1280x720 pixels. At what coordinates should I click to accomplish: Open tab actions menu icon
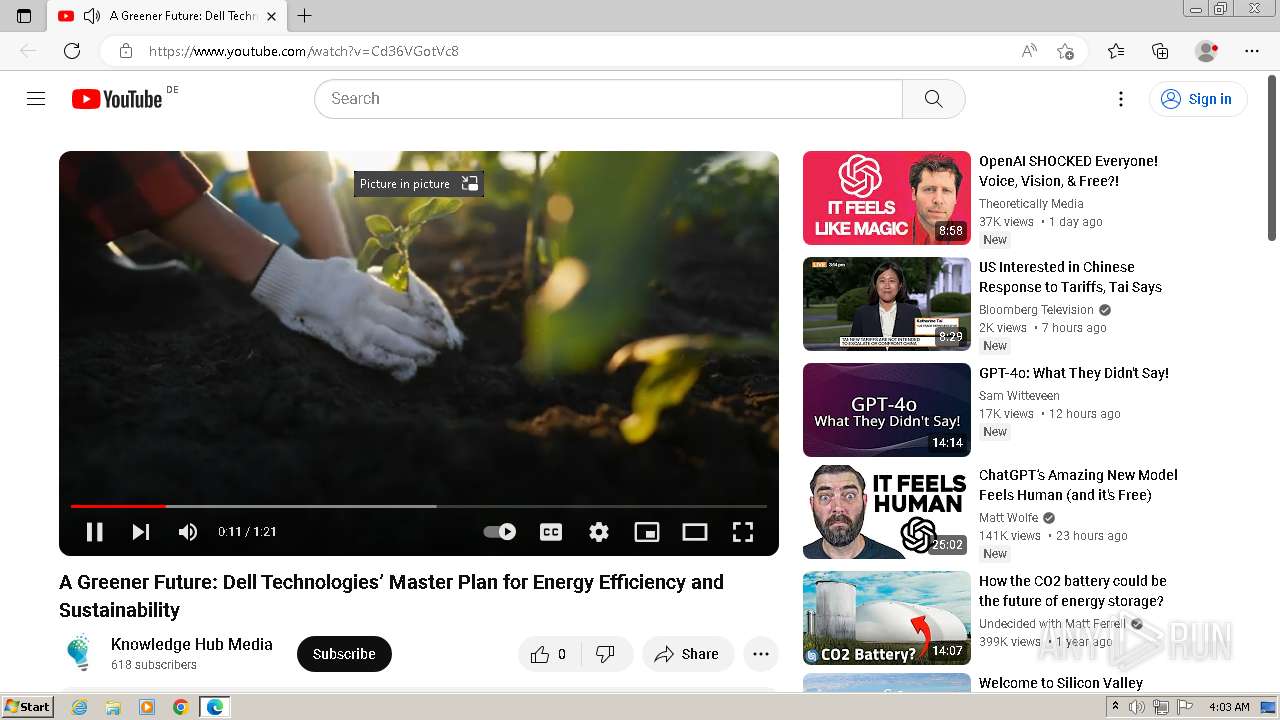[x=24, y=16]
